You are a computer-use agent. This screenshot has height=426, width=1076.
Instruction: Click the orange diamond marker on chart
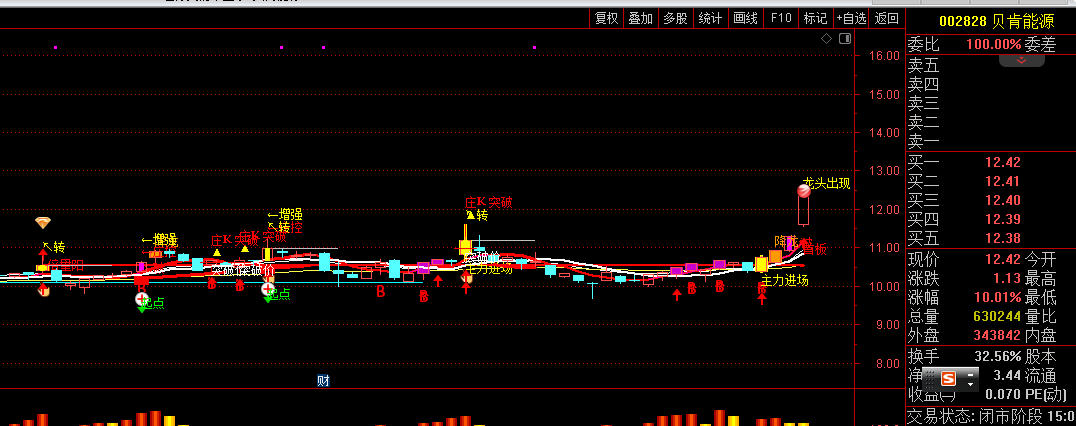43,222
